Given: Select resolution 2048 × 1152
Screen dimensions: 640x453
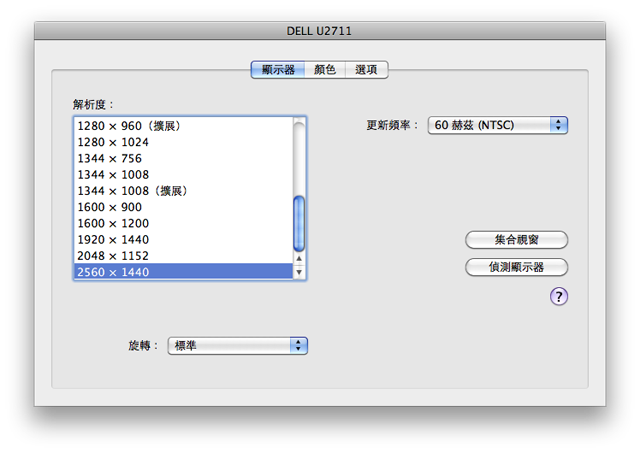Looking at the screenshot, I should (x=183, y=256).
